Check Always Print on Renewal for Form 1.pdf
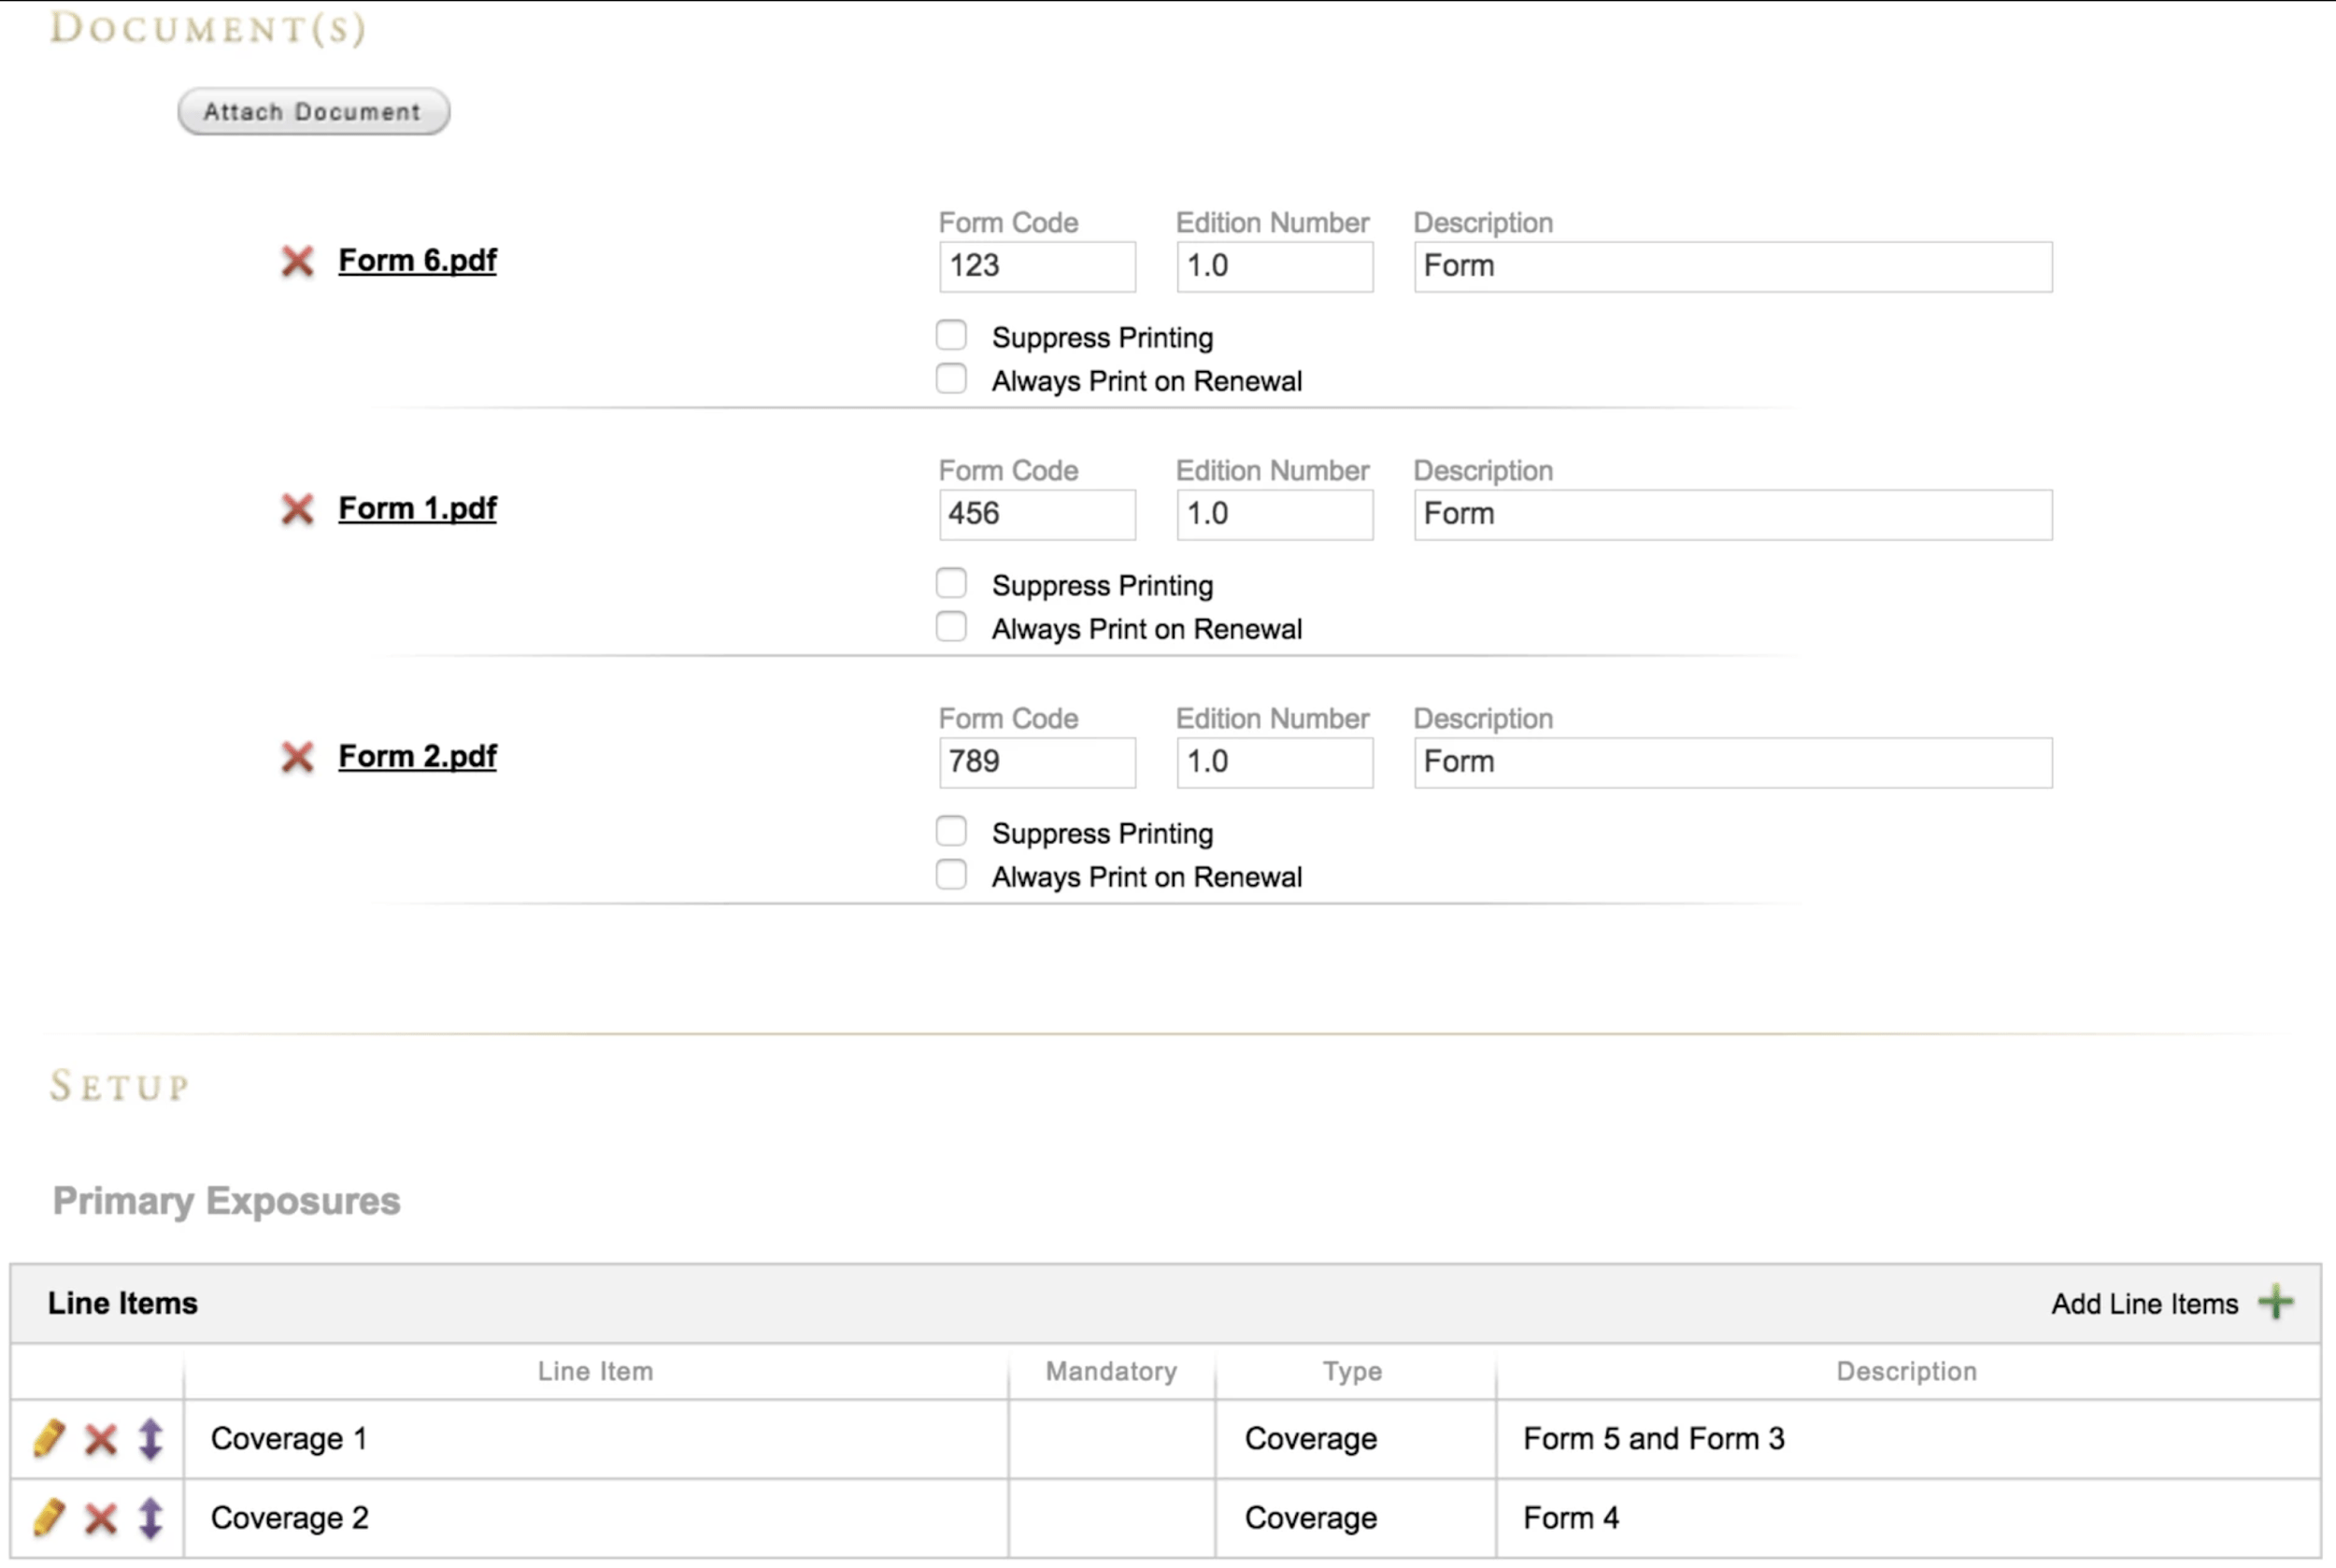This screenshot has height=1568, width=2336. pyautogui.click(x=951, y=626)
